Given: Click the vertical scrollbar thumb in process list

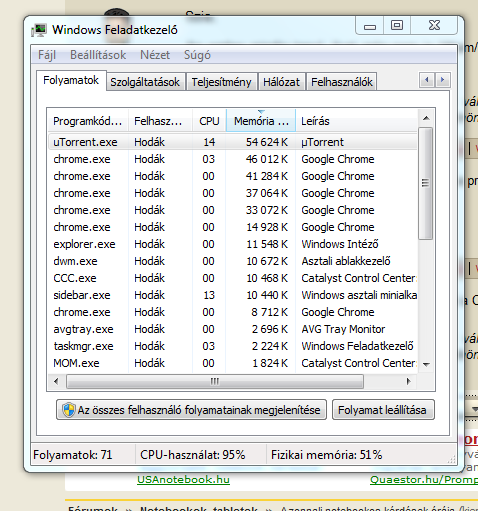Looking at the screenshot, I should tap(426, 184).
